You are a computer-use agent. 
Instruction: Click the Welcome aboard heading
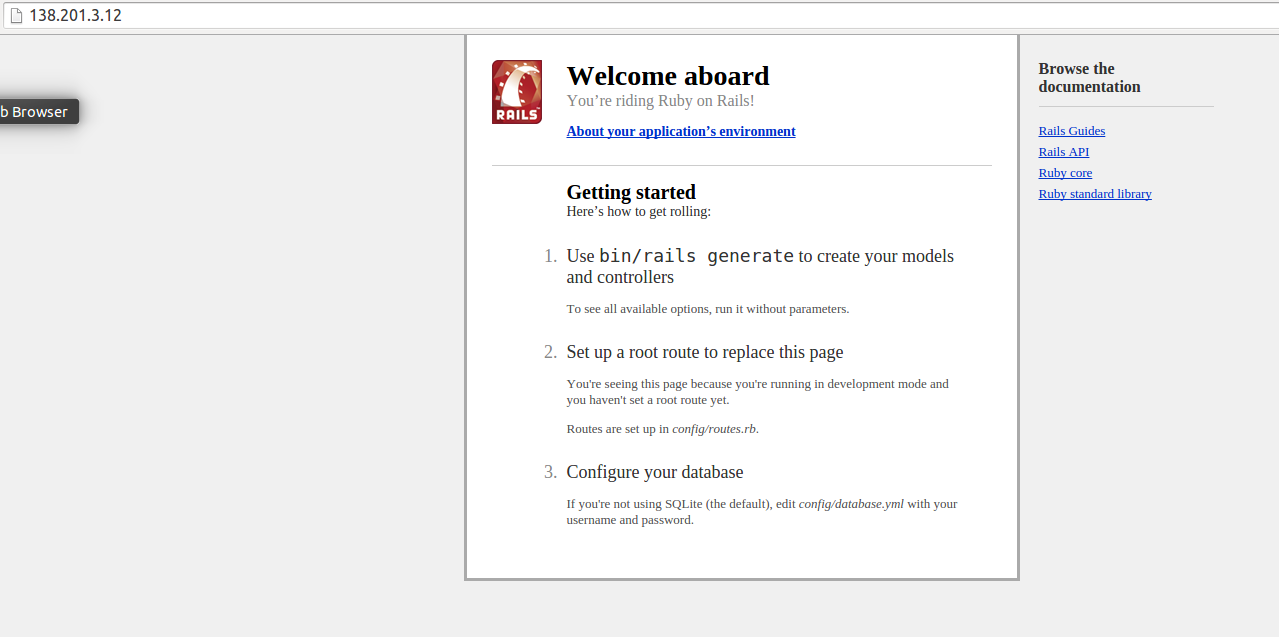(x=668, y=76)
